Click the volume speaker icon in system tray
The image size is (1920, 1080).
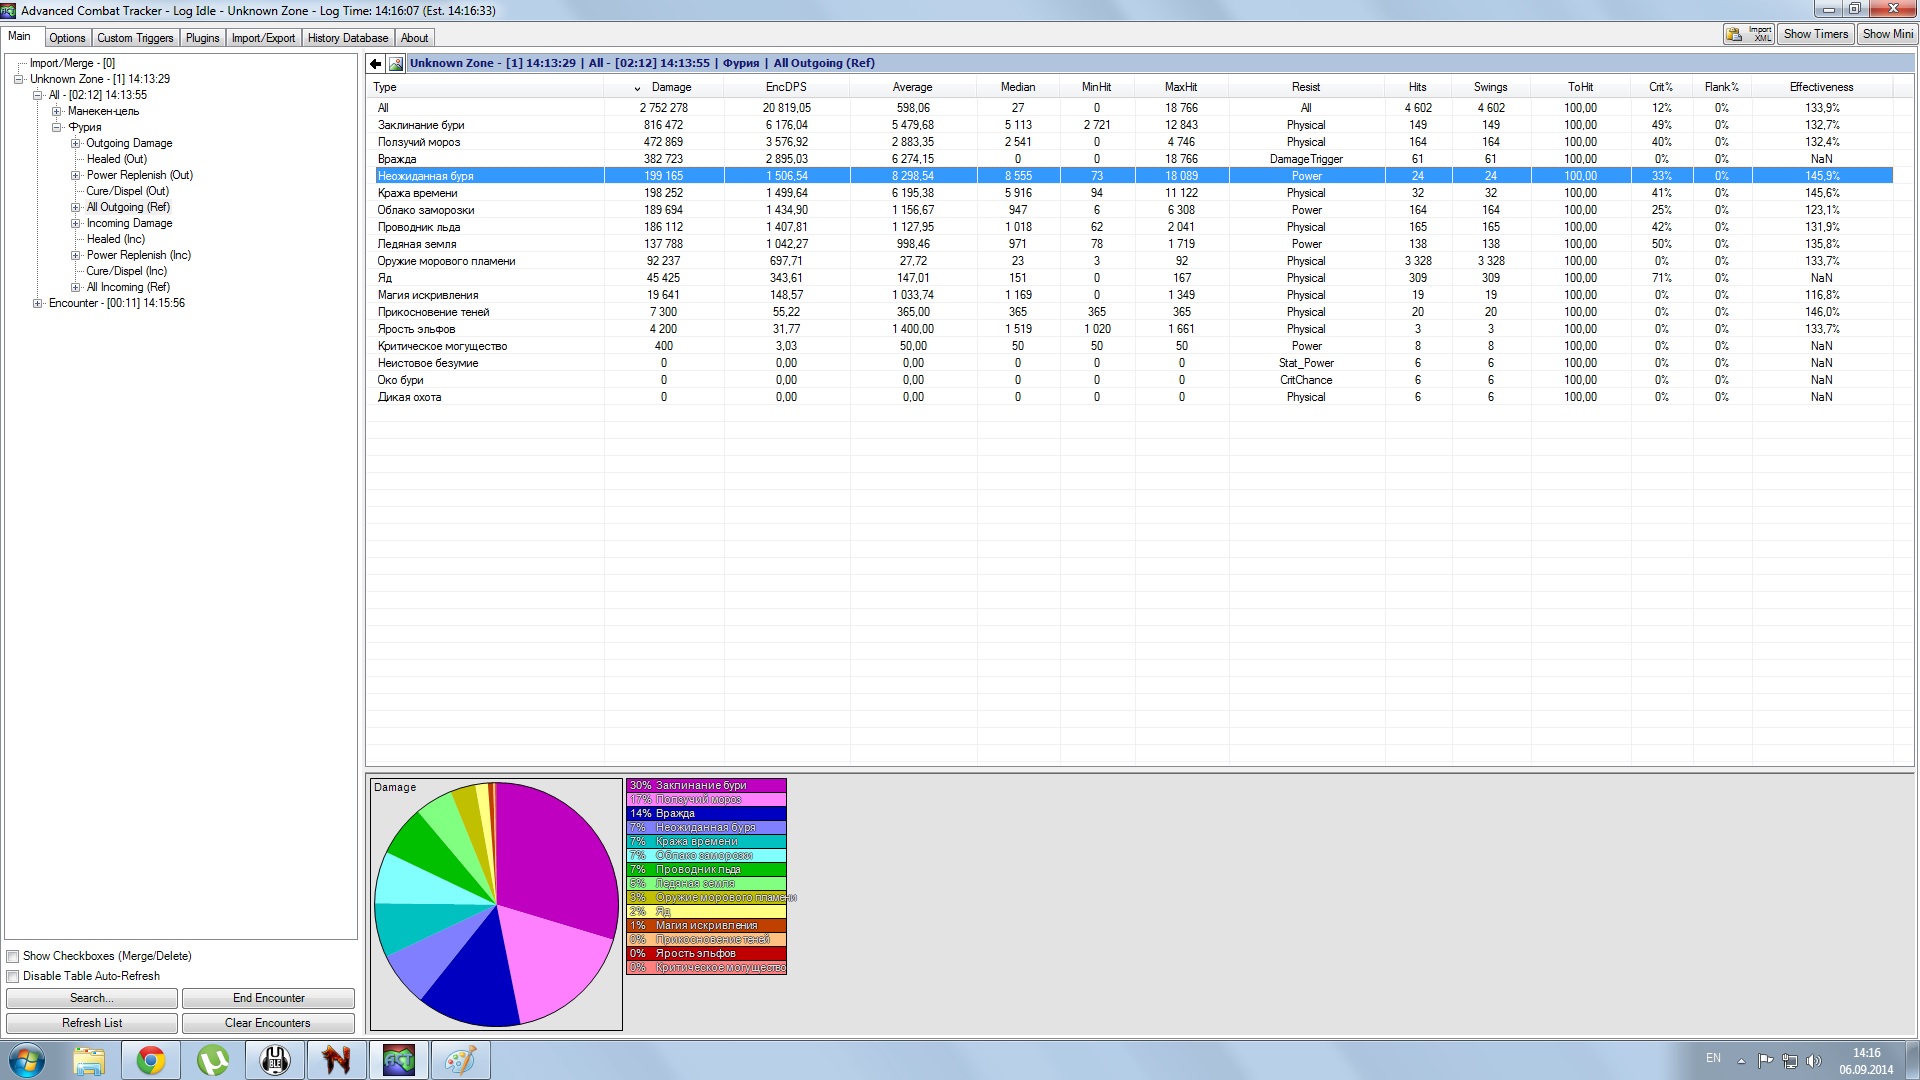tap(1814, 1060)
